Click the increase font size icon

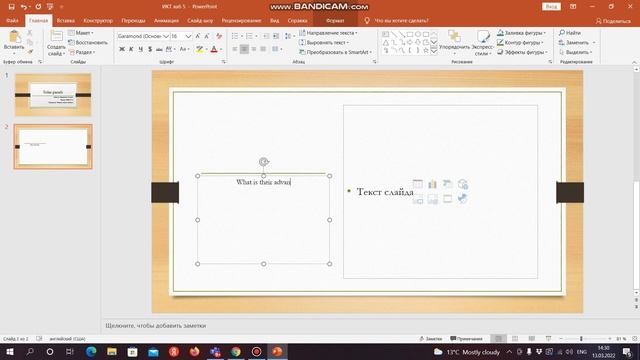198,36
